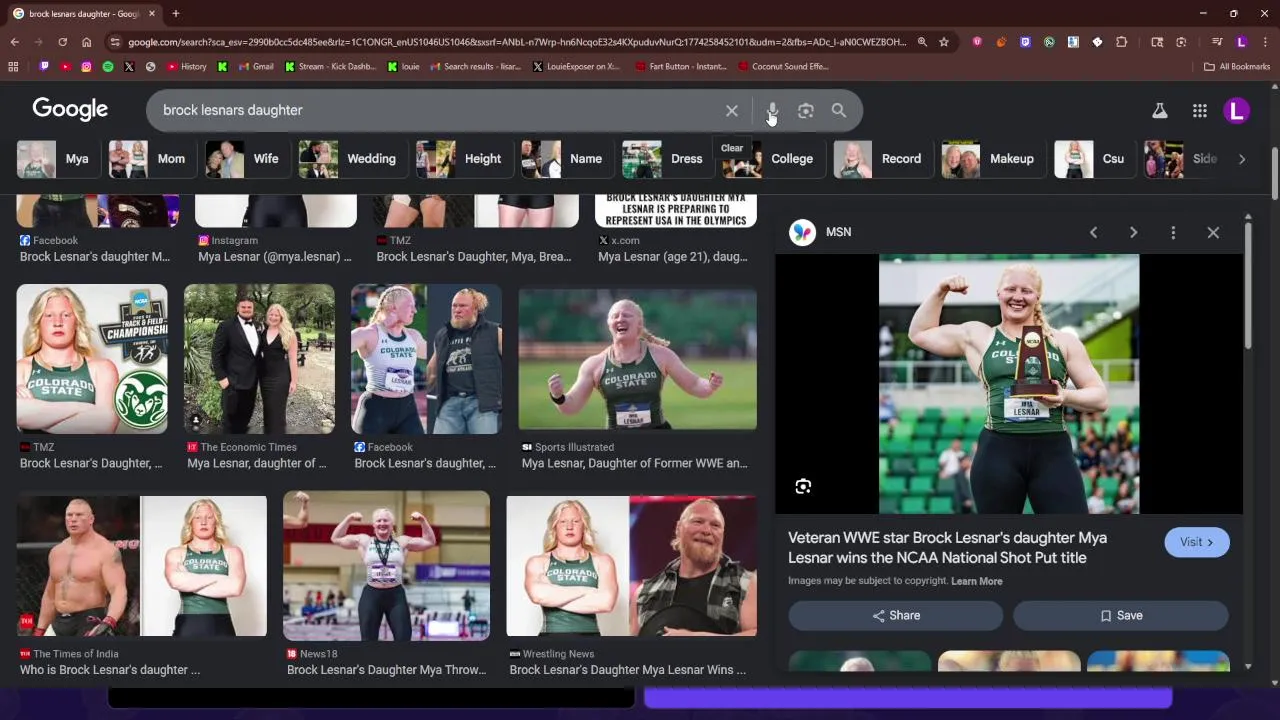Clear the search box with the X icon

pos(732,111)
